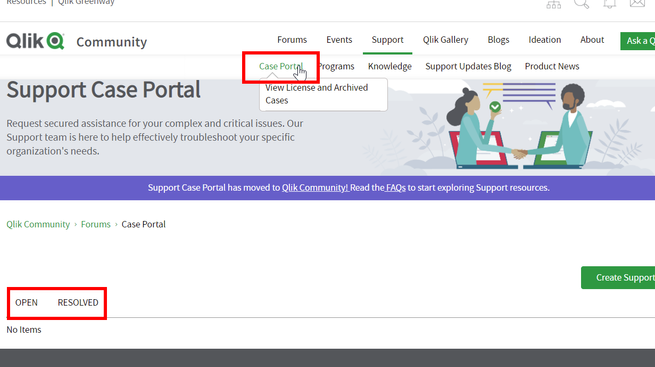This screenshot has width=655, height=367.
Task: Click the green Ask a Question button
Action: (638, 41)
